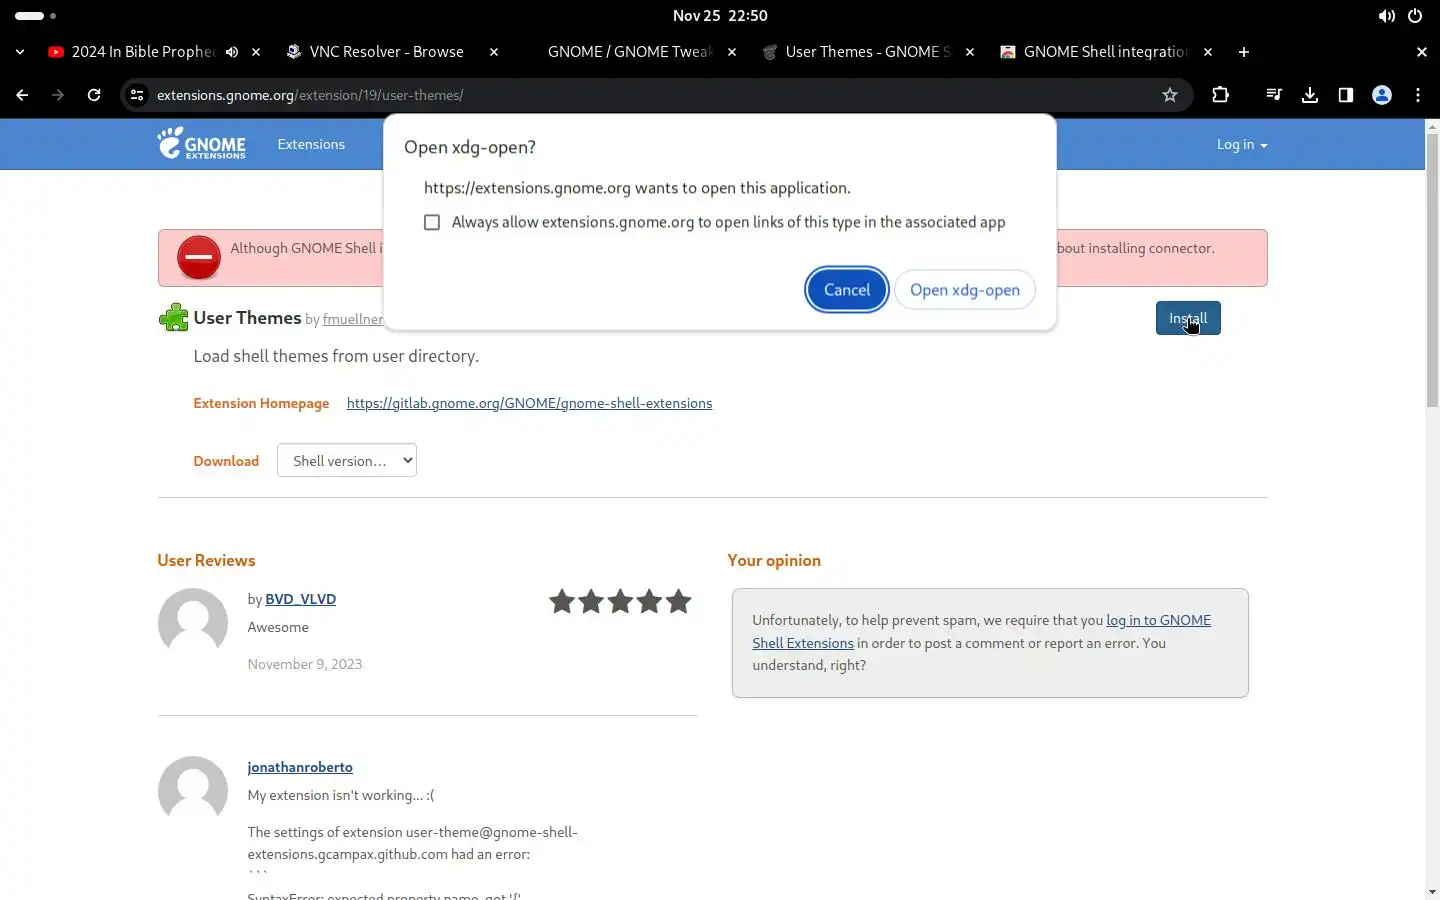Click the Install button
Image resolution: width=1440 pixels, height=900 pixels.
[x=1188, y=318]
